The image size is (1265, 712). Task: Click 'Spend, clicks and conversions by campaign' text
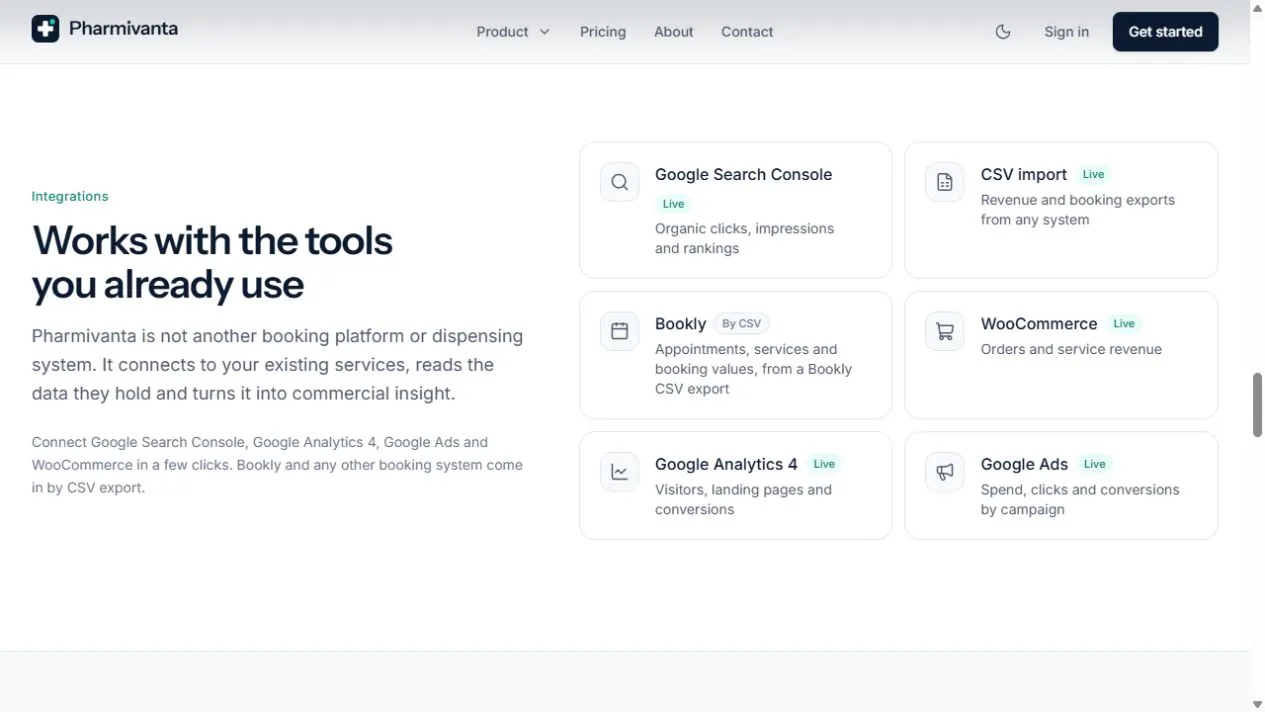[1080, 499]
